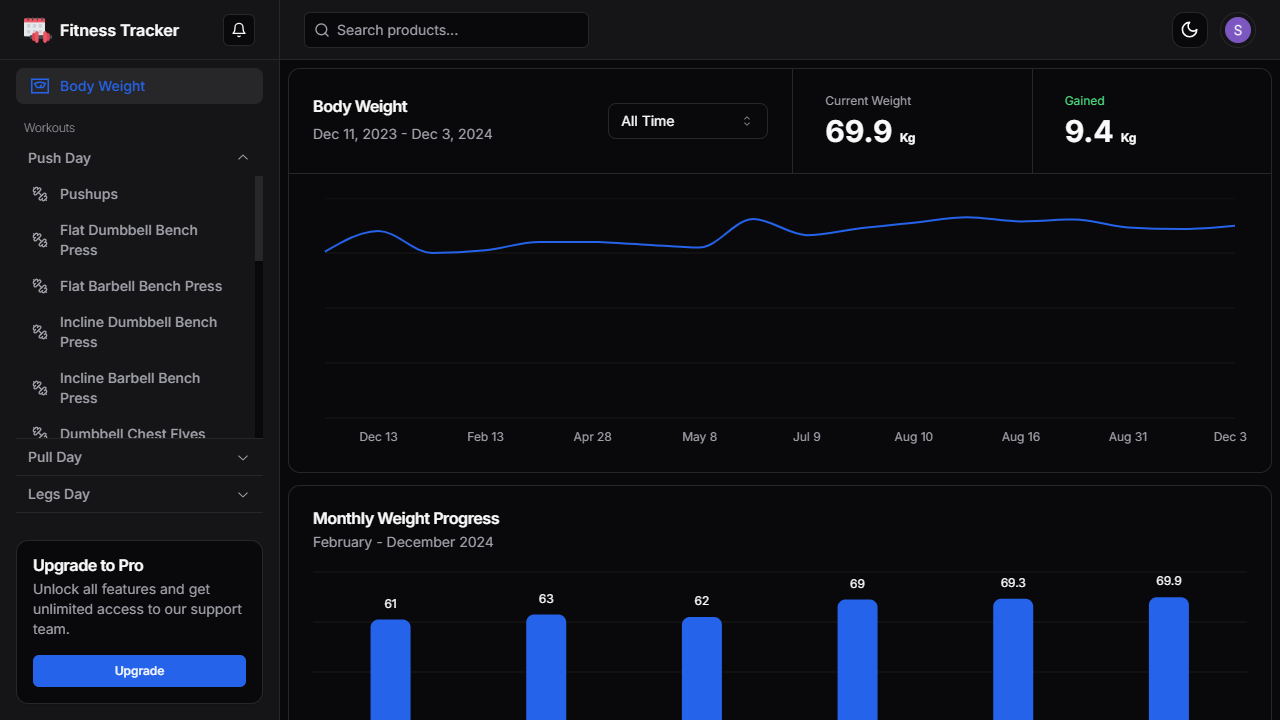Click the bar labeled 62
The width and height of the screenshot is (1280, 720).
click(702, 668)
